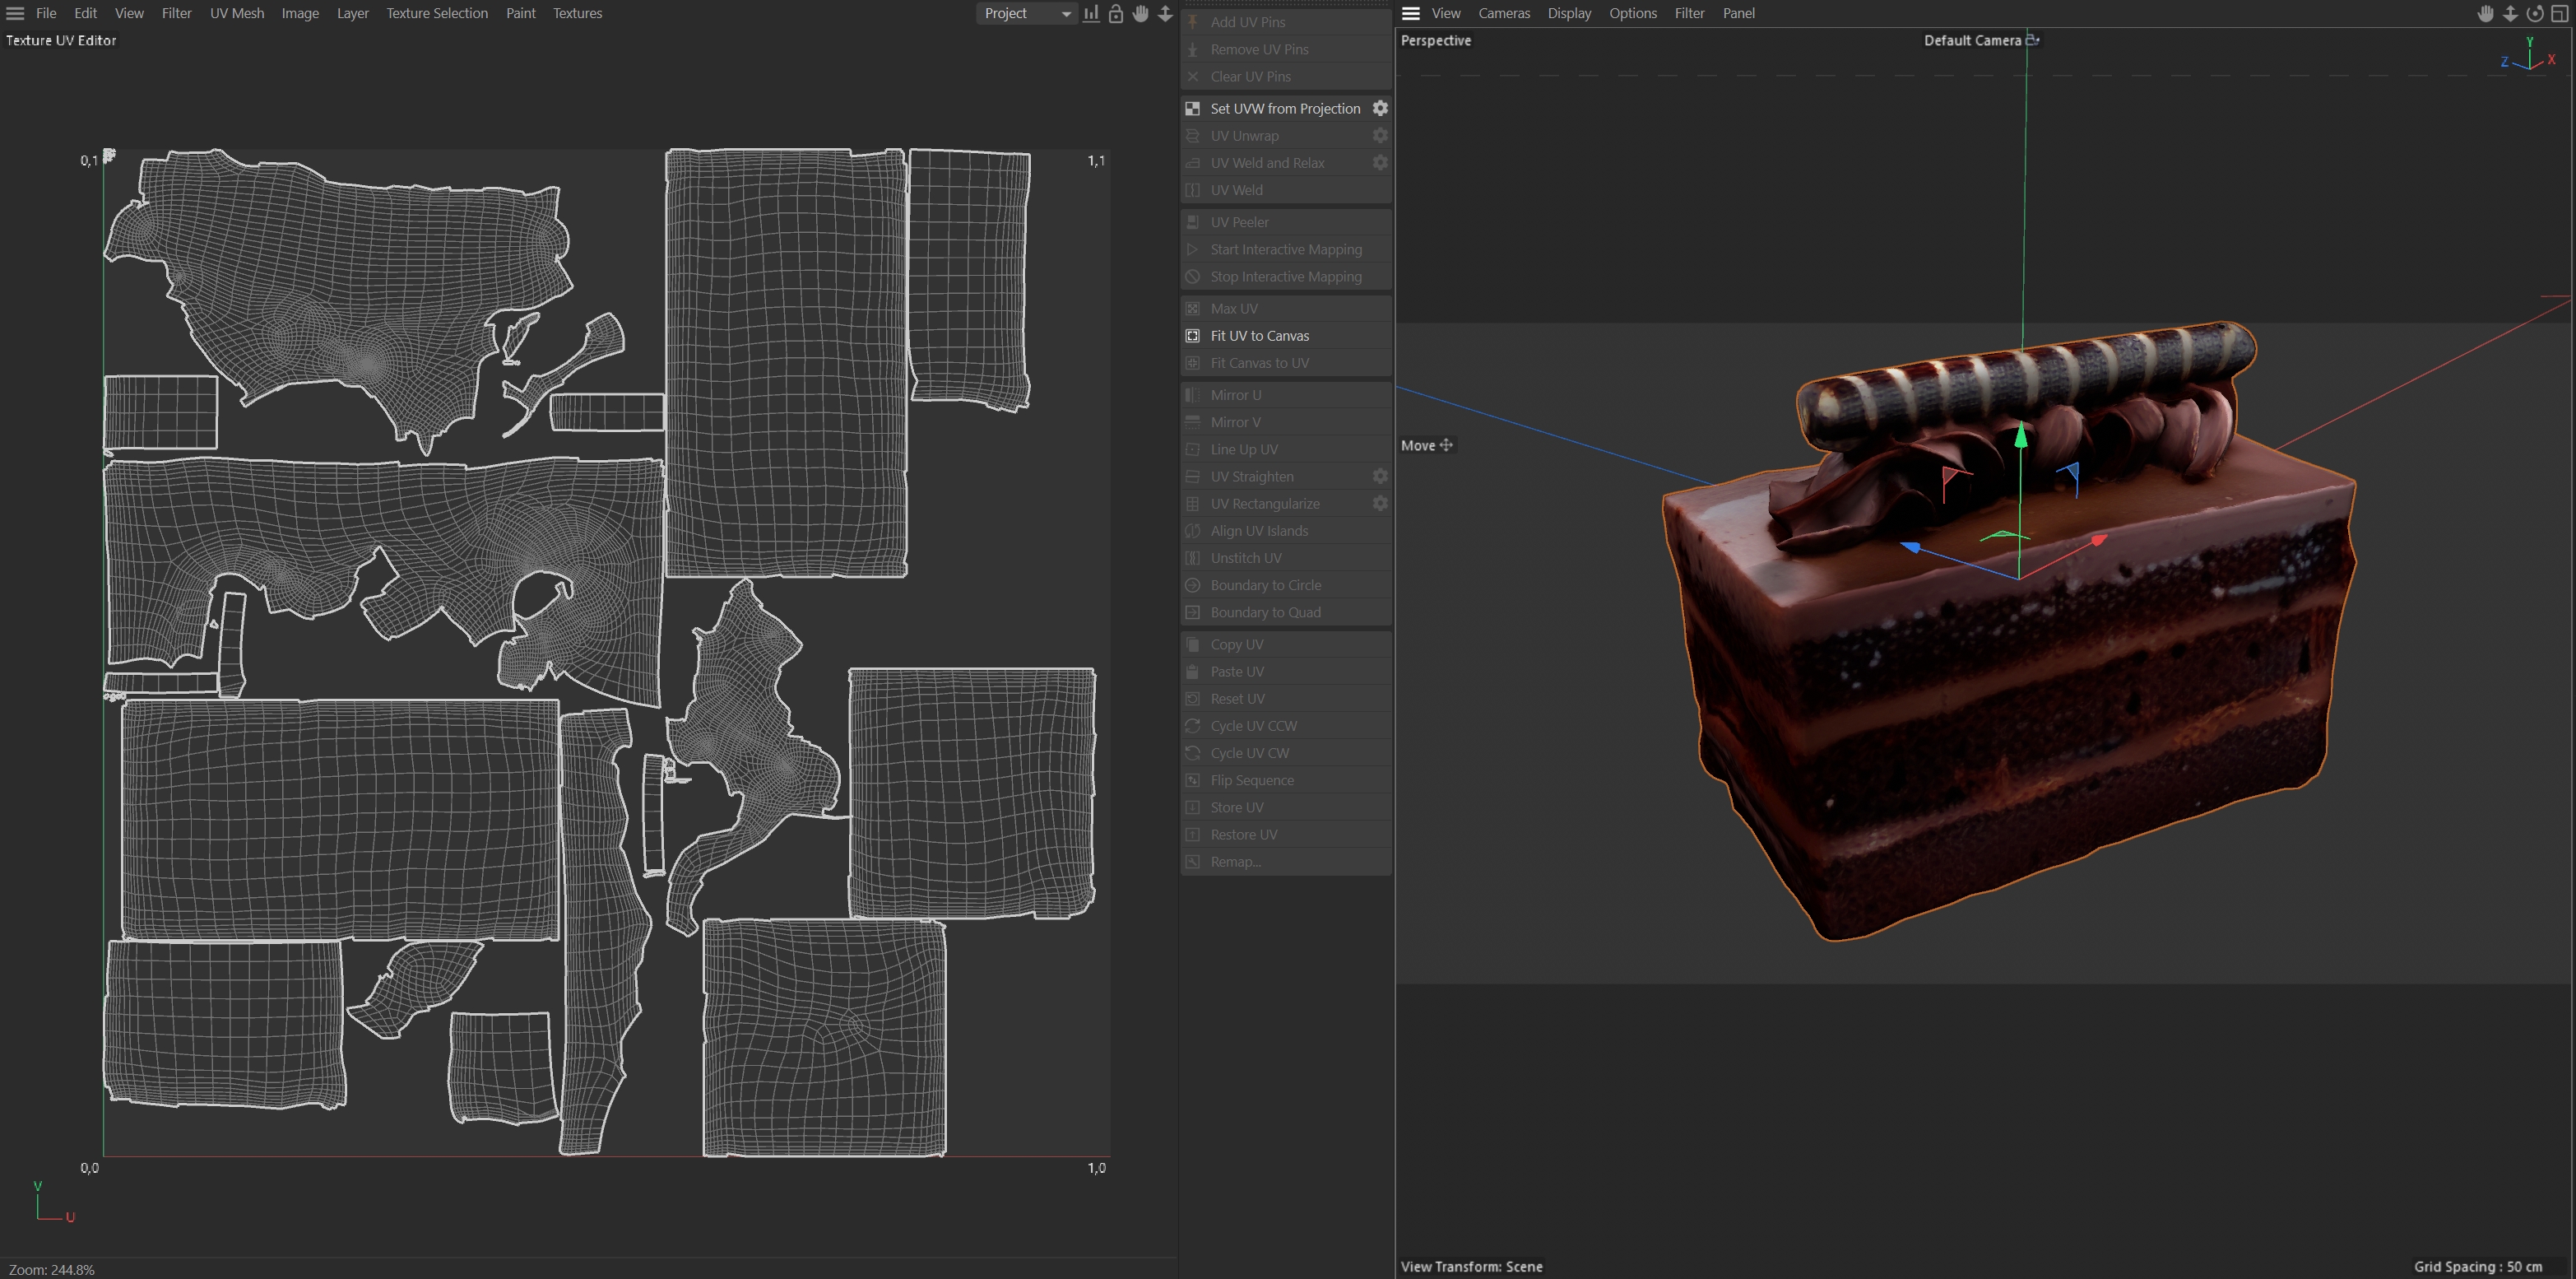
Task: Click Fit UV to Canvas
Action: pyautogui.click(x=1259, y=336)
